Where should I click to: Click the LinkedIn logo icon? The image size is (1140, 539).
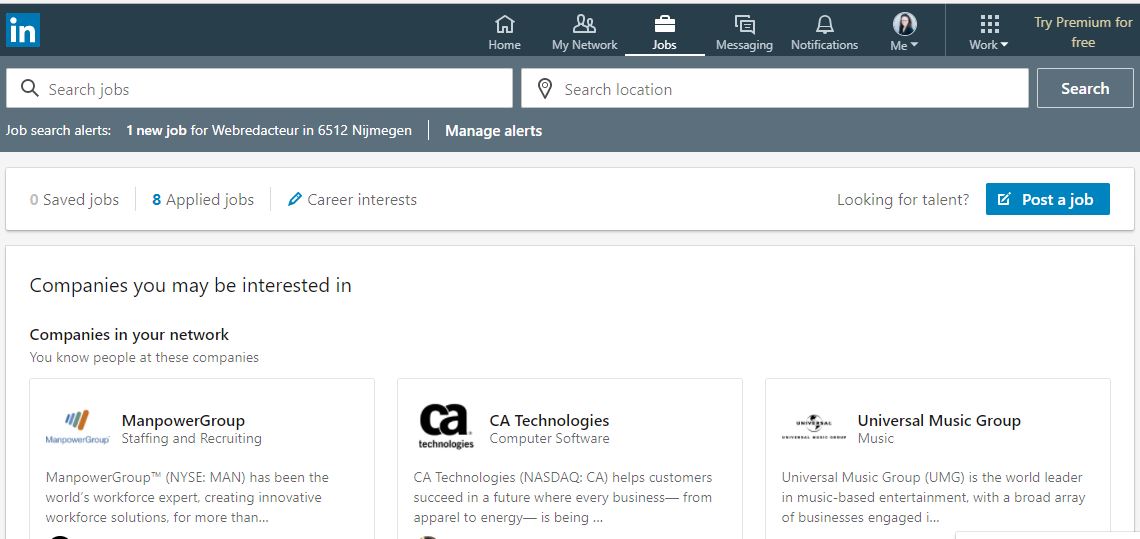pyautogui.click(x=22, y=30)
